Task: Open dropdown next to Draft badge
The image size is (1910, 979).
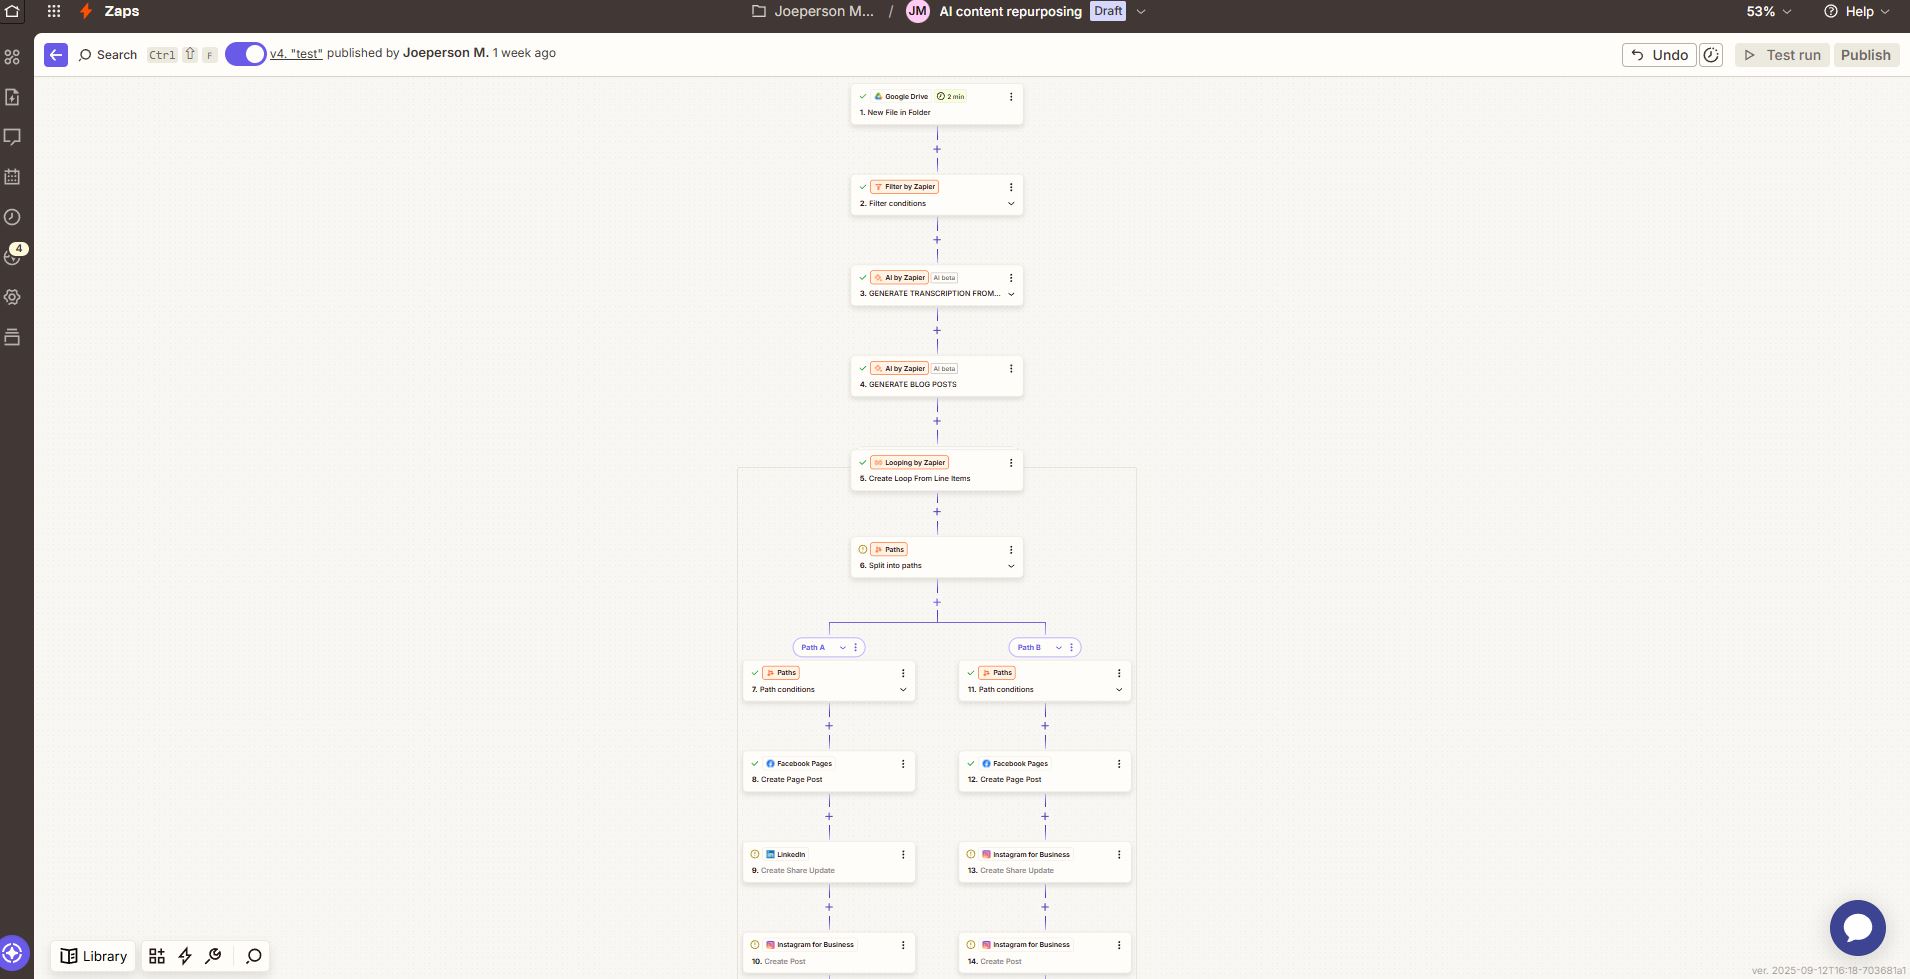Action: pos(1141,11)
